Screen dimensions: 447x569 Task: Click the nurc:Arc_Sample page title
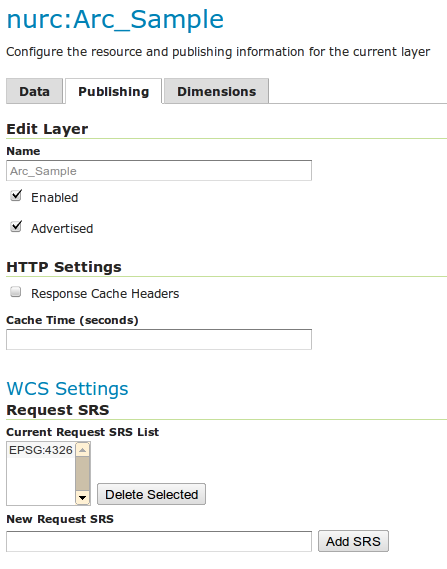[x=115, y=19]
